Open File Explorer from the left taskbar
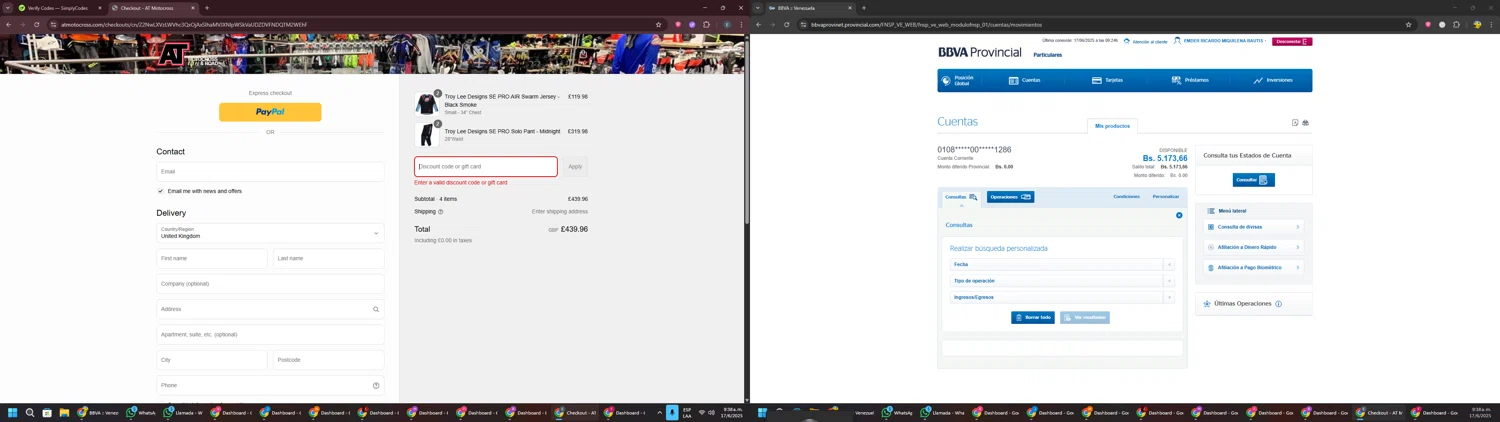 (64, 412)
